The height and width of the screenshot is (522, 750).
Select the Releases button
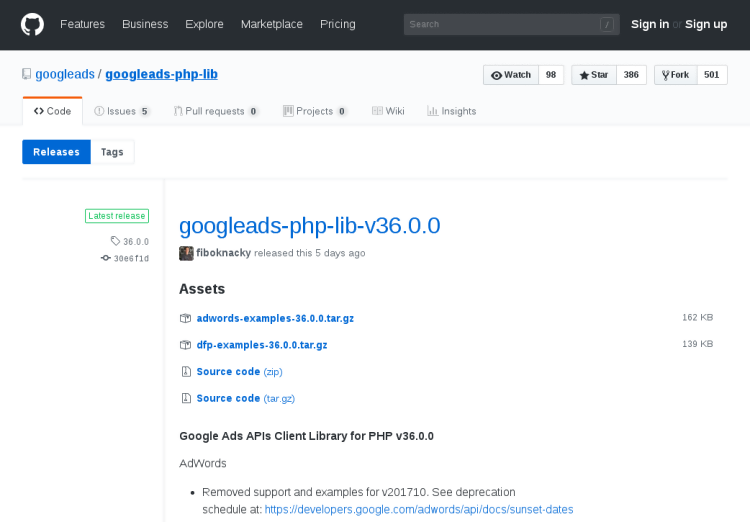click(56, 152)
